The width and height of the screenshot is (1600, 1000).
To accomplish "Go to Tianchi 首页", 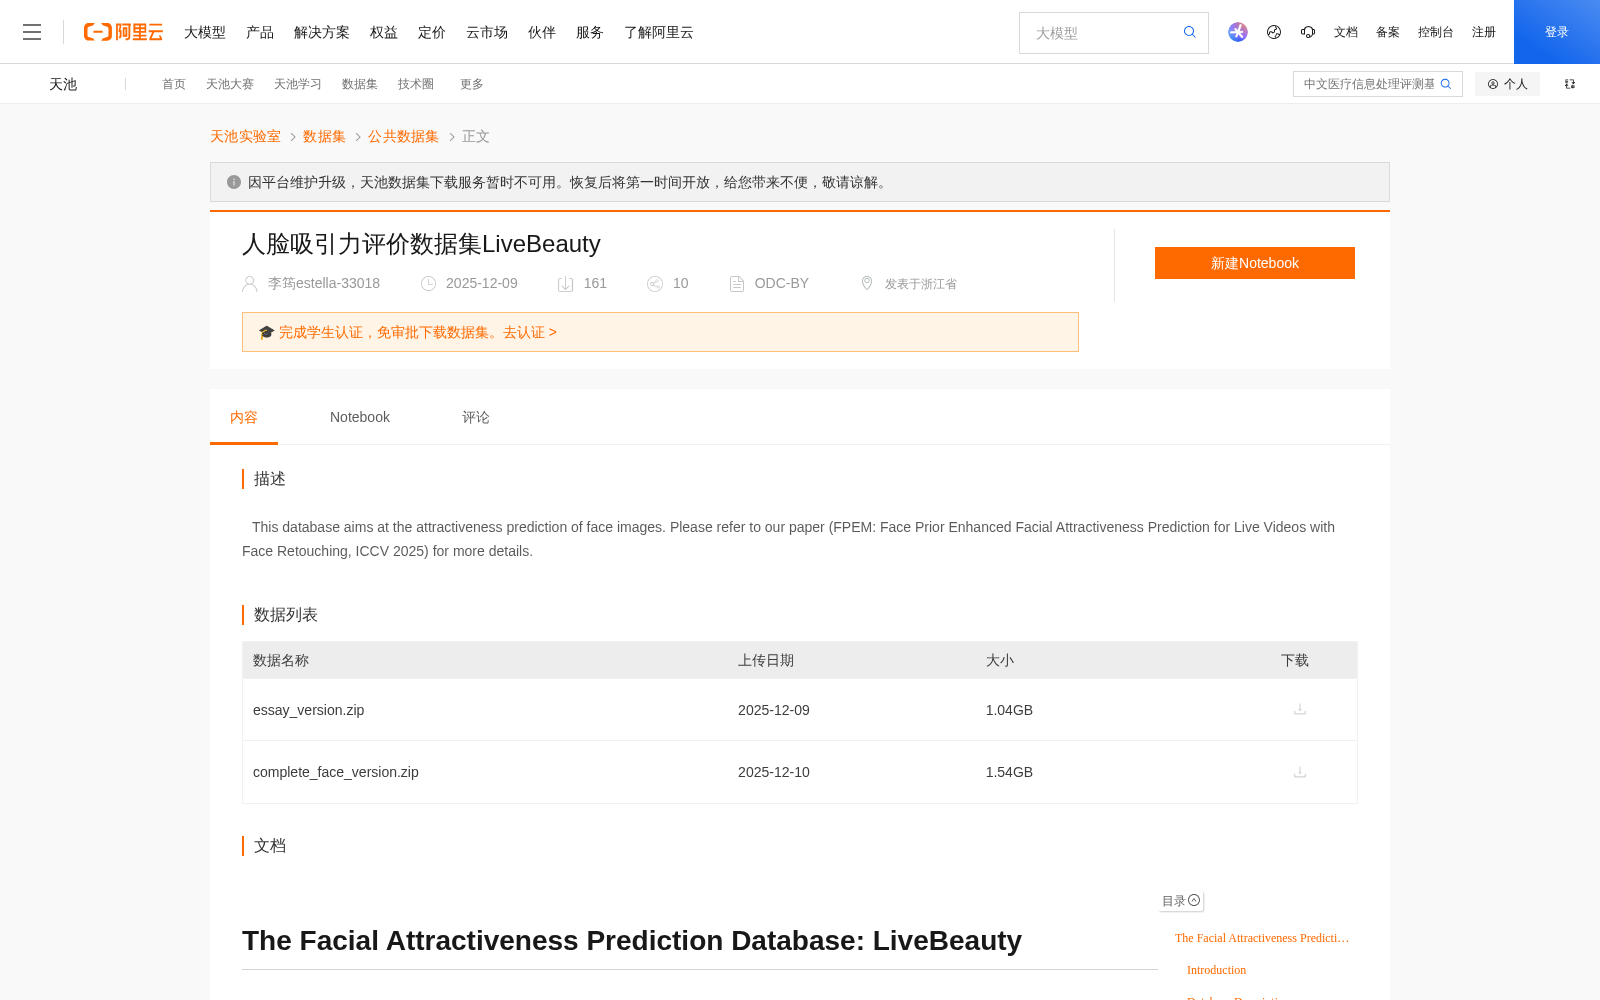I will click(174, 84).
